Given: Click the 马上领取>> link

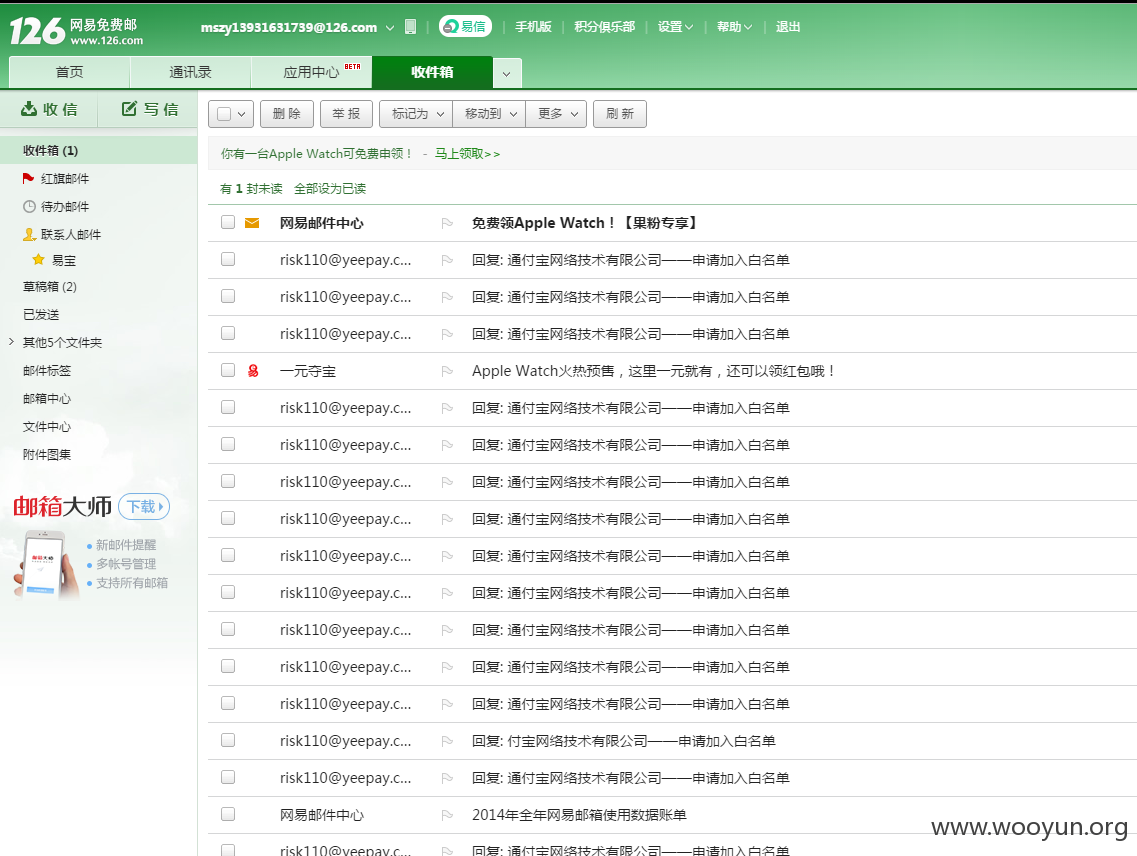Looking at the screenshot, I should coord(467,154).
